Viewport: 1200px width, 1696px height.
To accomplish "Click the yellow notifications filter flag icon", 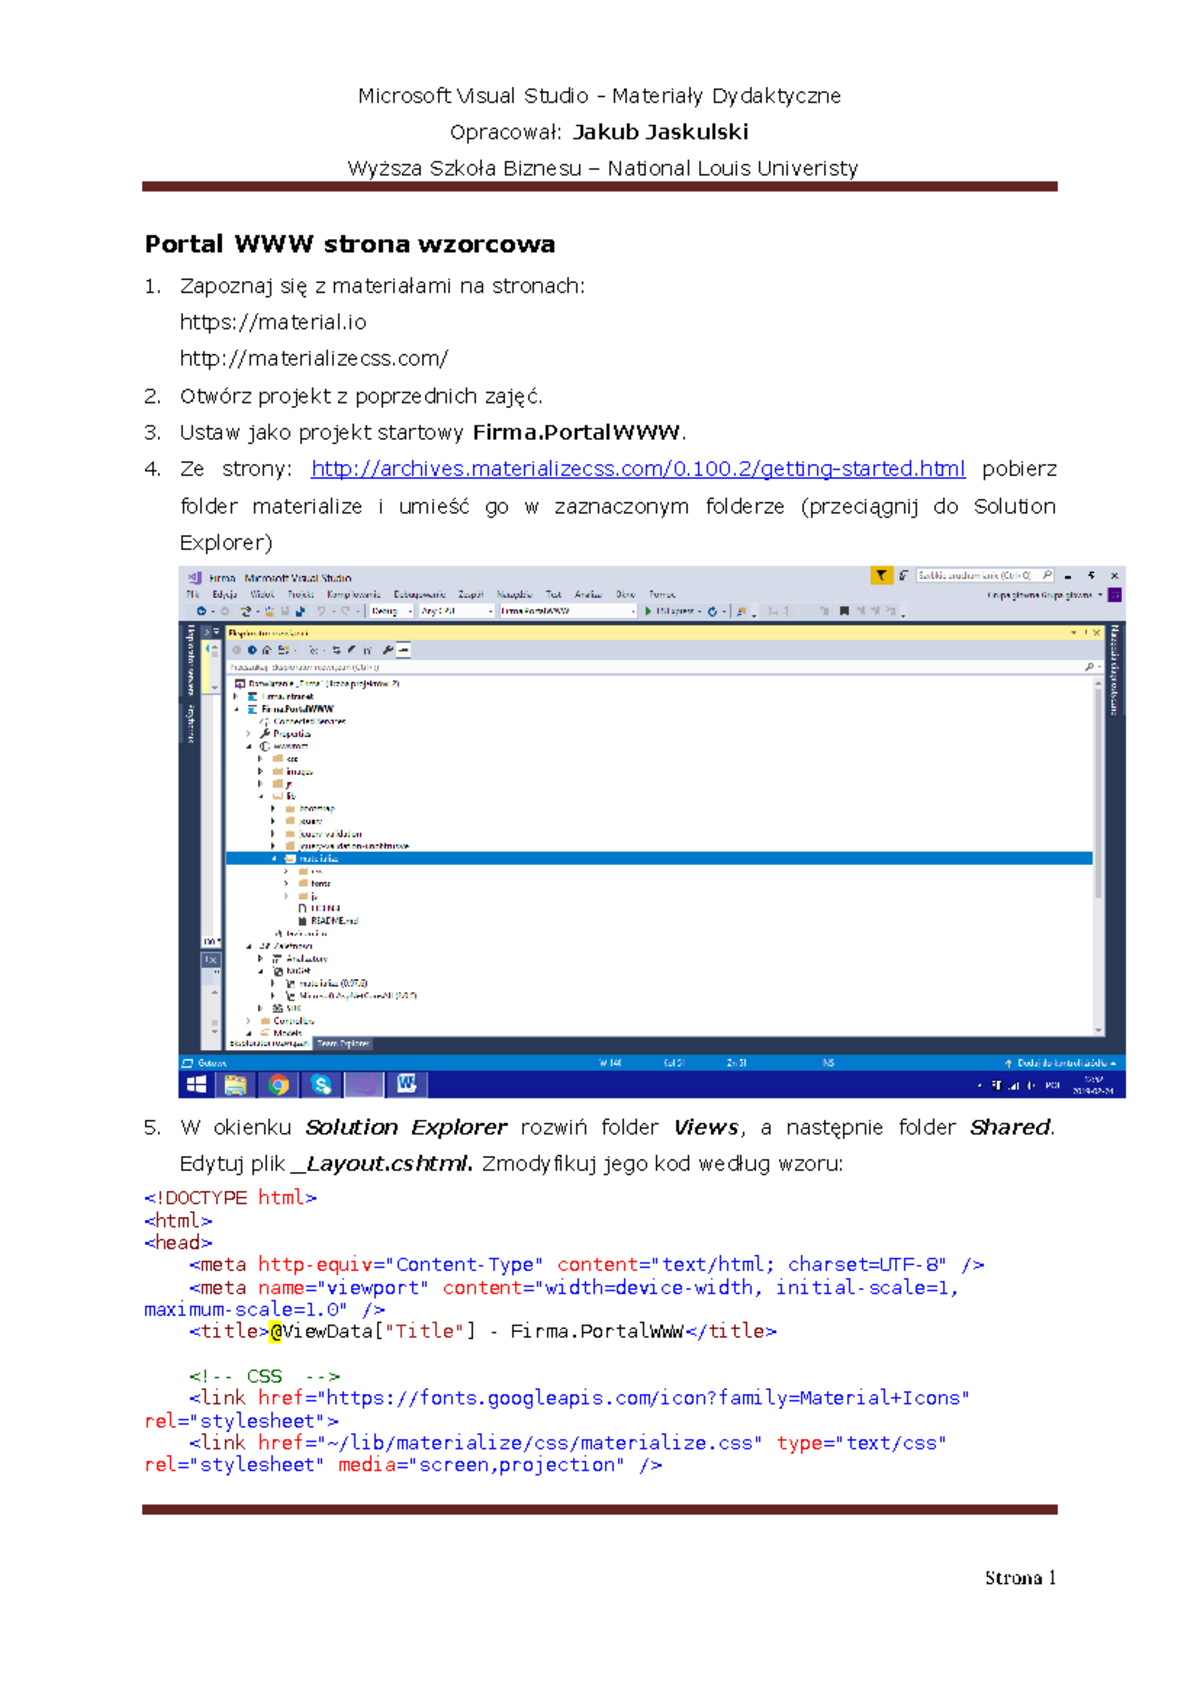I will pyautogui.click(x=881, y=575).
